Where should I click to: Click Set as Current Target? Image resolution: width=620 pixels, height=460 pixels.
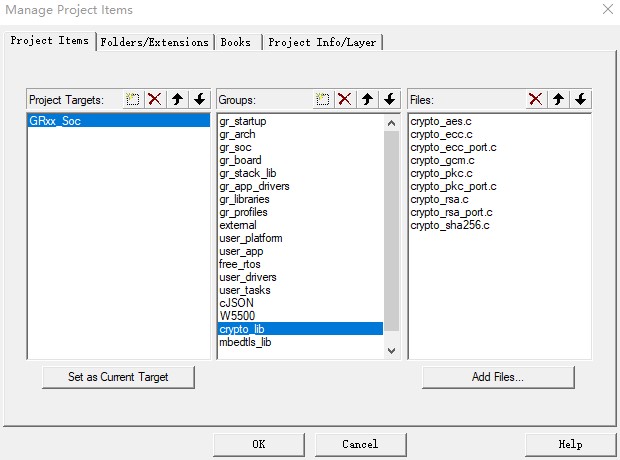(x=118, y=377)
